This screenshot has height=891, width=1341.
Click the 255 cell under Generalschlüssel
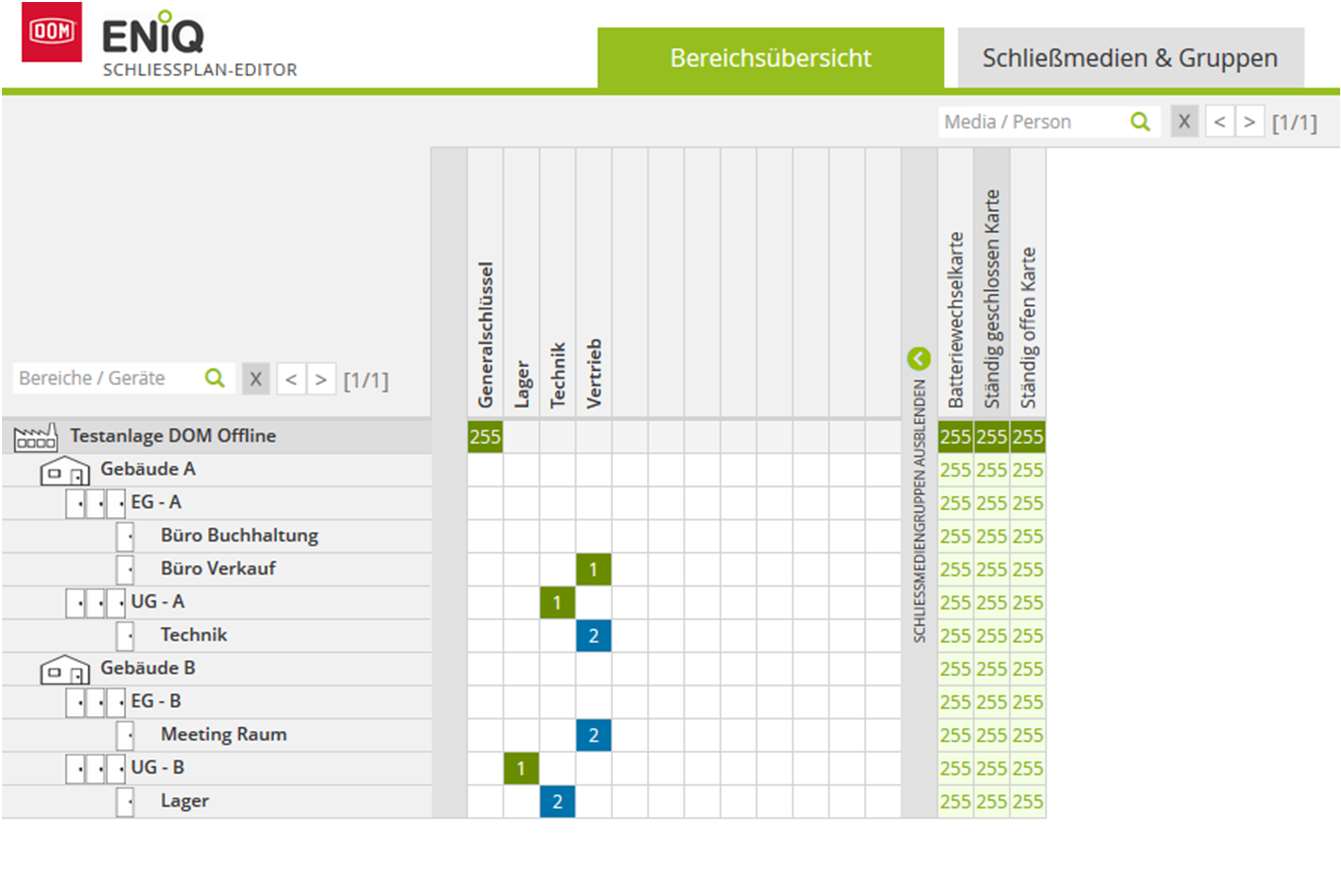[x=485, y=437]
